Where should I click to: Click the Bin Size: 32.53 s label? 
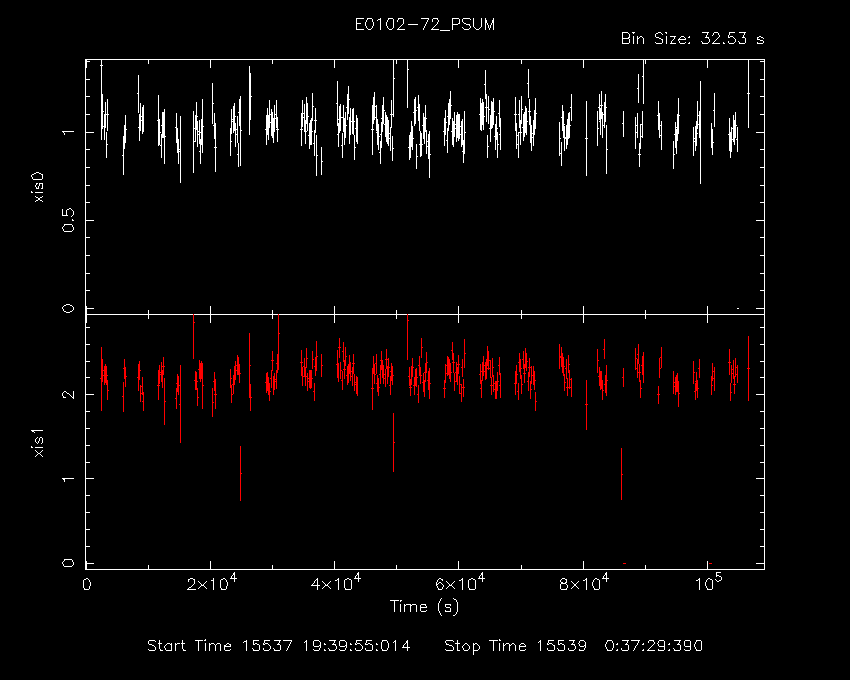click(692, 39)
